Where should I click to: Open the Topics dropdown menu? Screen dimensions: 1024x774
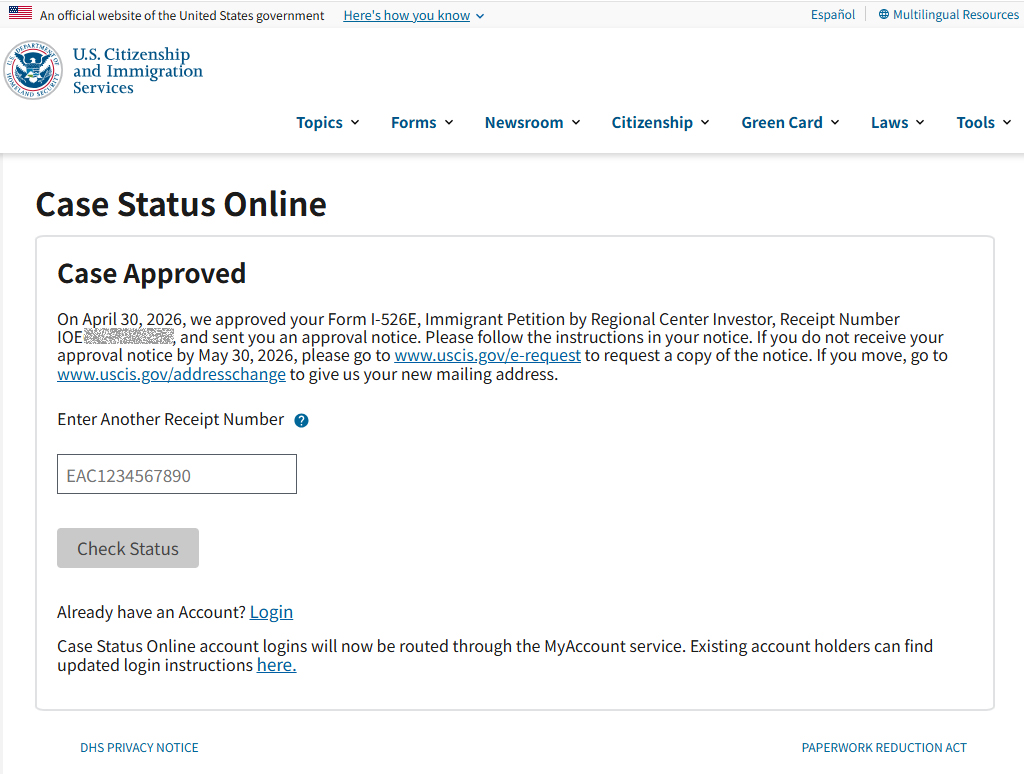(x=328, y=123)
